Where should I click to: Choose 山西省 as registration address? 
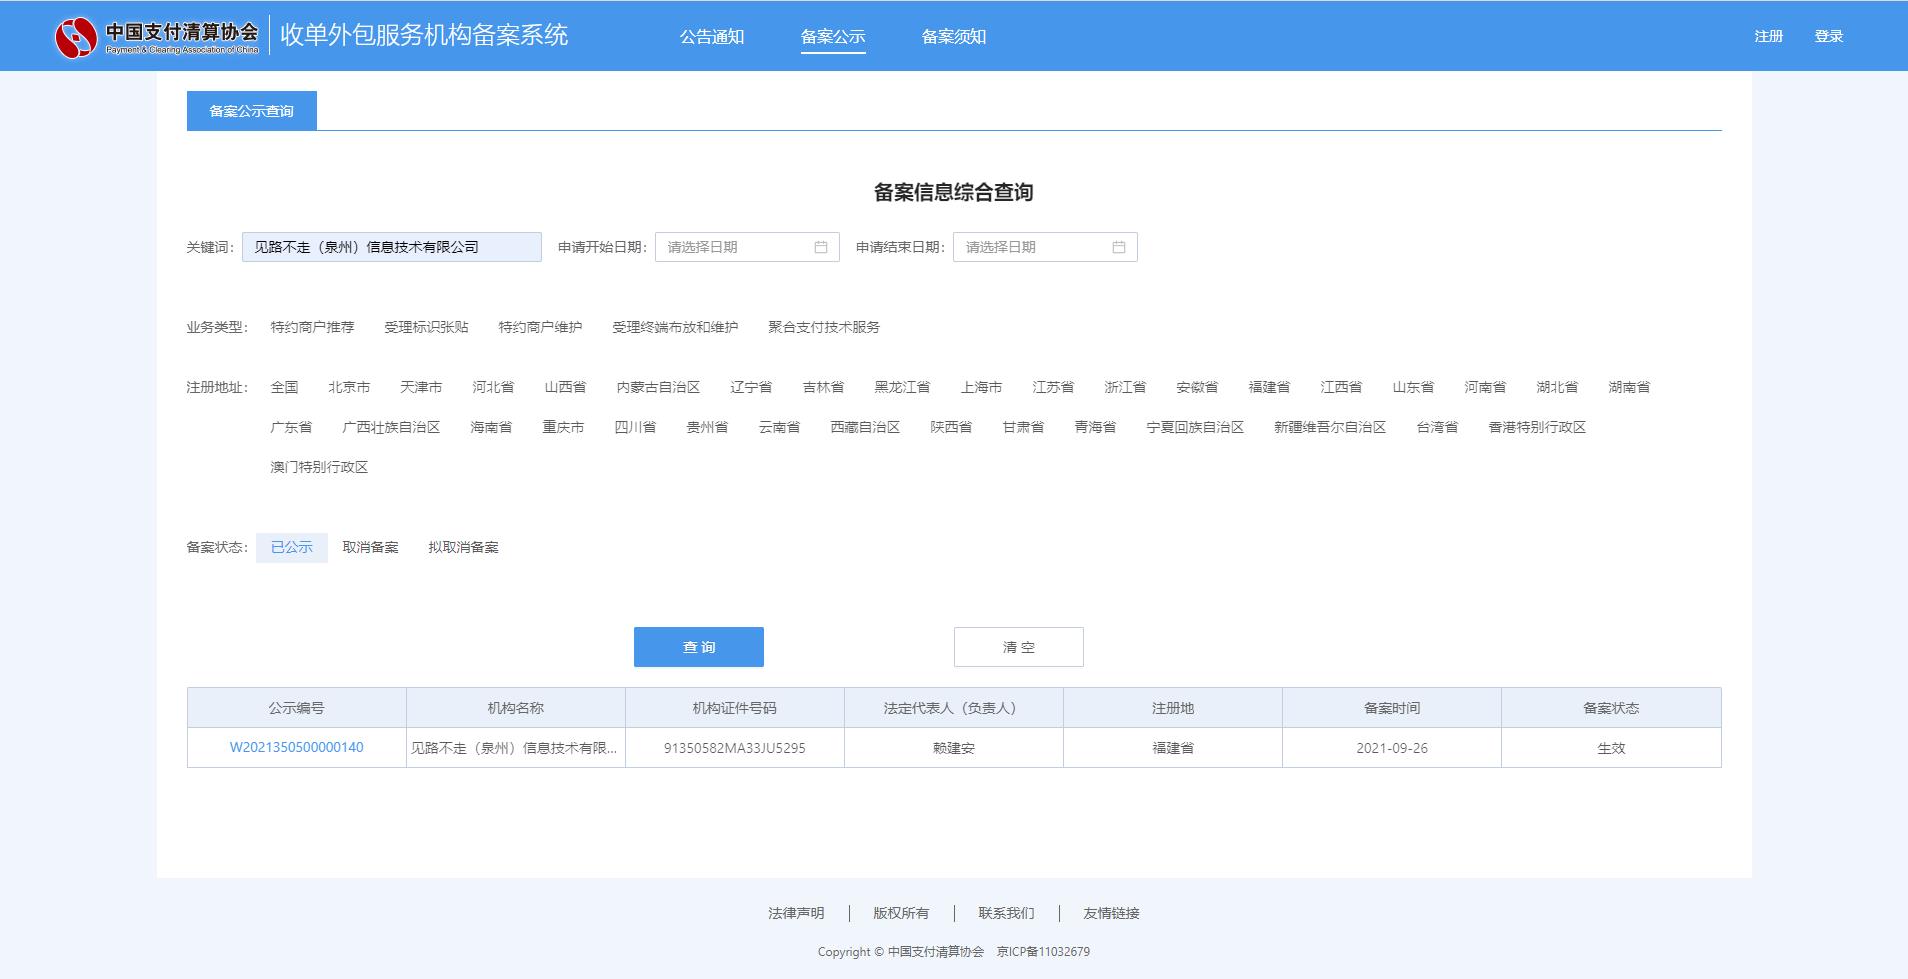565,387
